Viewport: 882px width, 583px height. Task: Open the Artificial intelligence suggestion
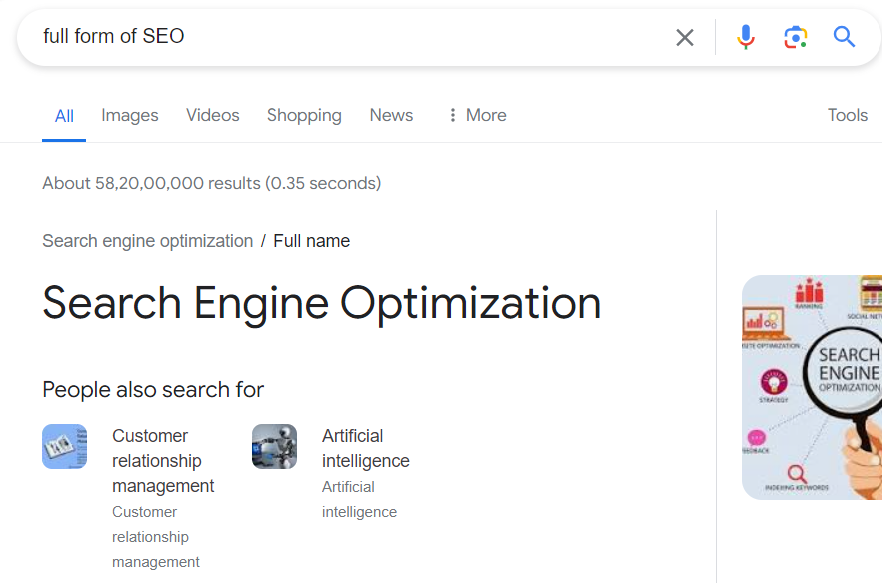(365, 448)
